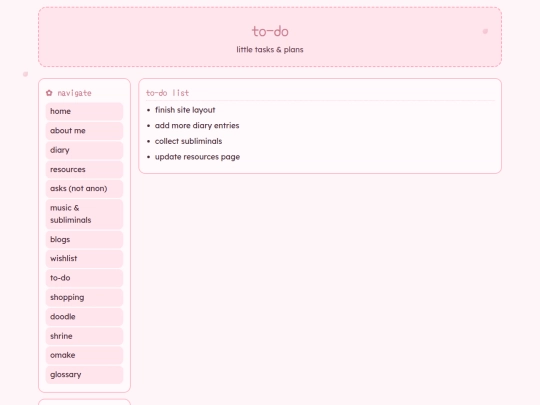
Task: Select to-do in the navigation
Action: [84, 278]
